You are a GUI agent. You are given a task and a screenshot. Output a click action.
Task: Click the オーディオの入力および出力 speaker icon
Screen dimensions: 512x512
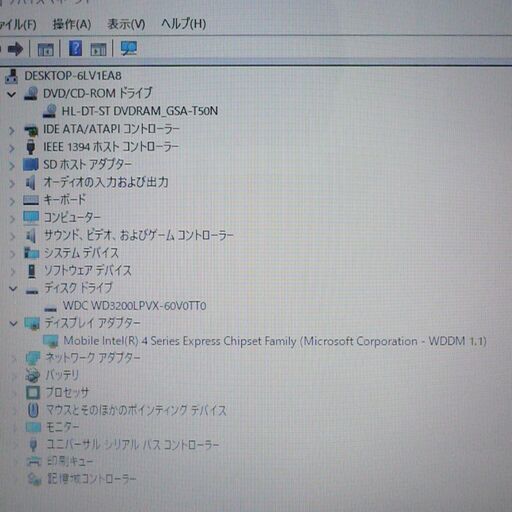pyautogui.click(x=31, y=182)
